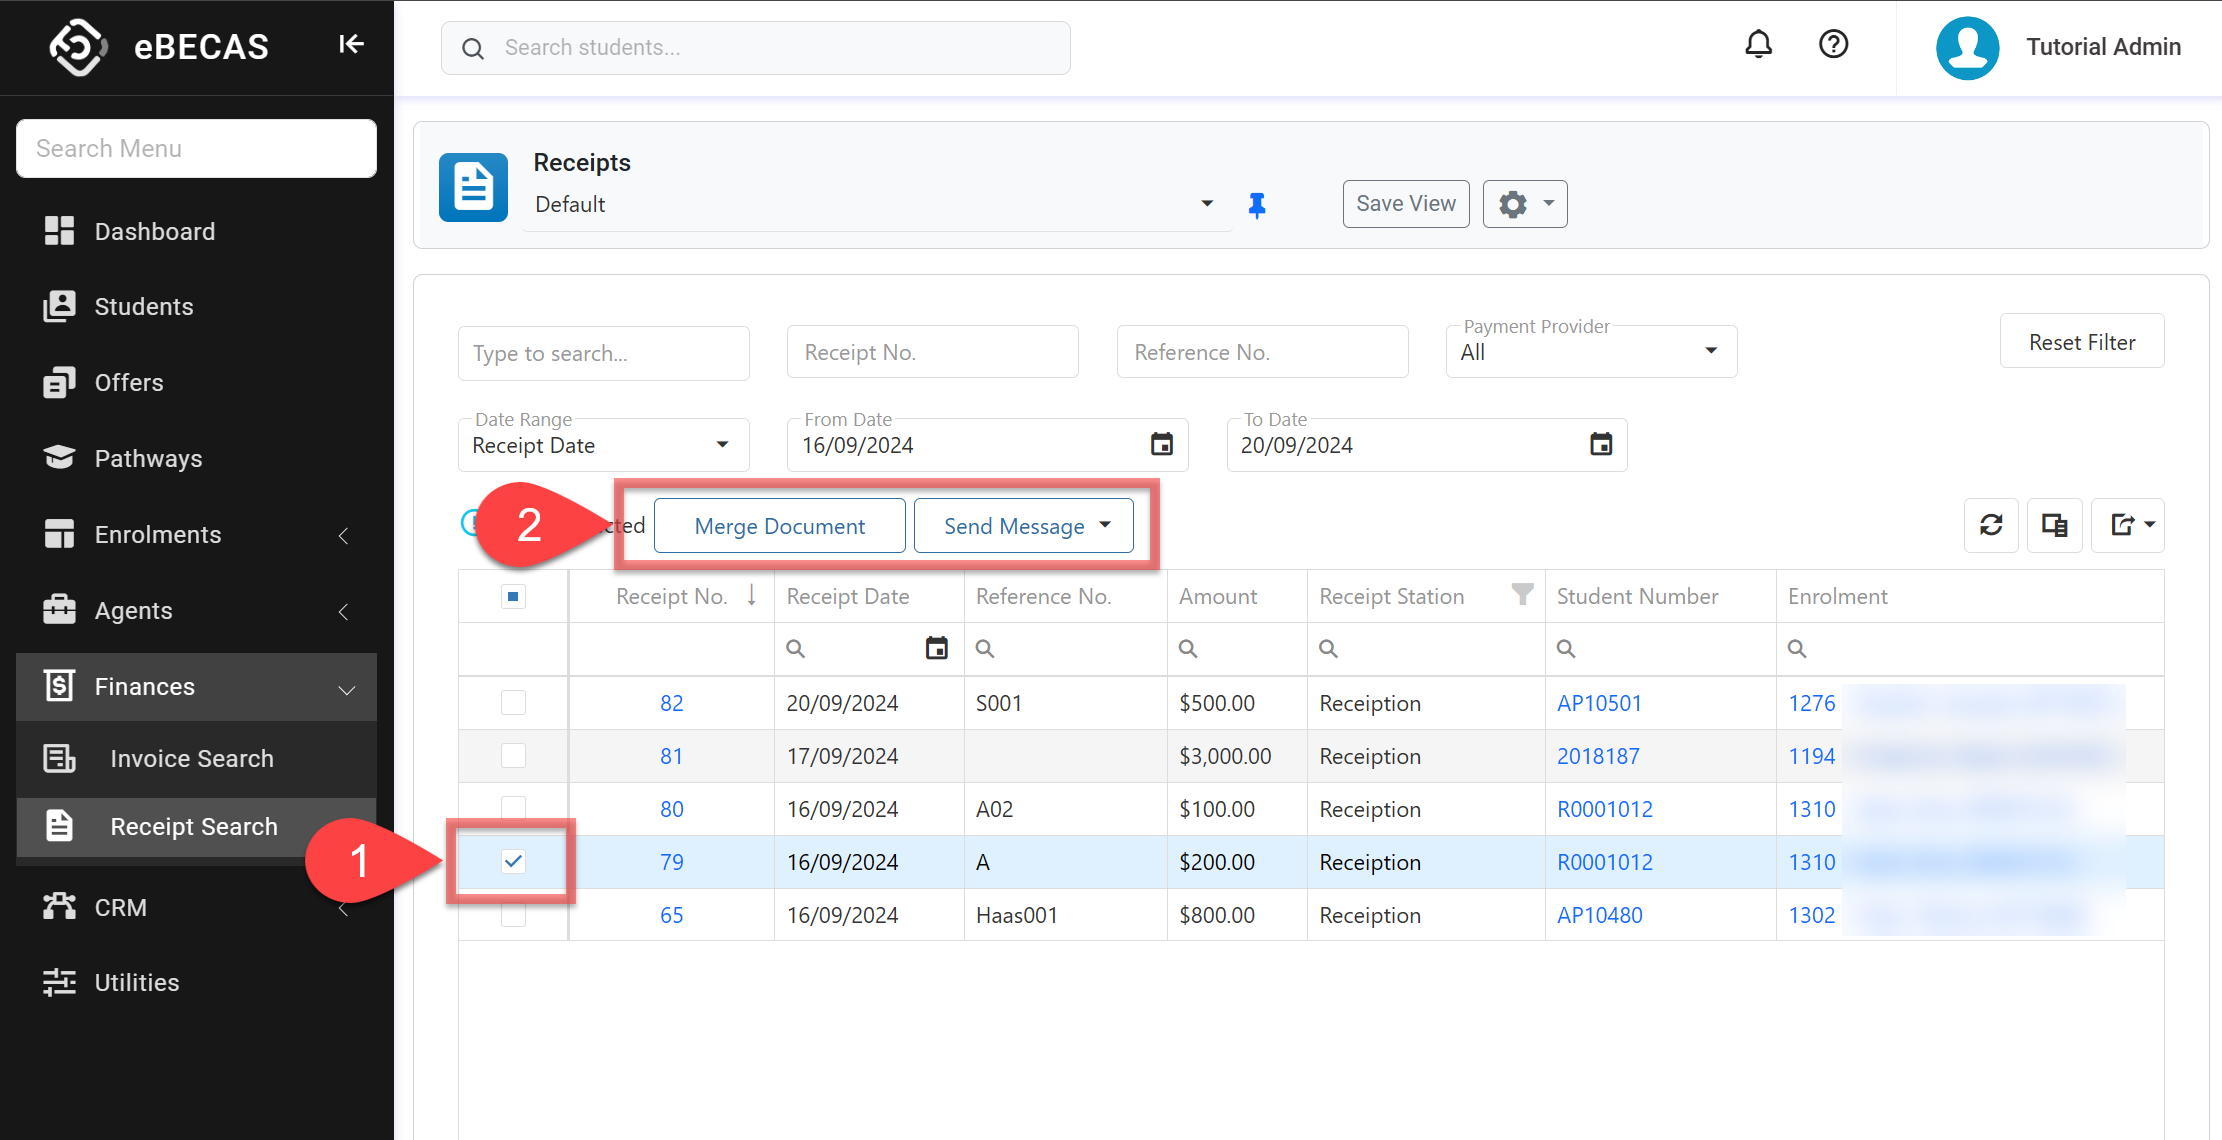The width and height of the screenshot is (2222, 1140).
Task: Click the Receipts document icon
Action: (x=473, y=187)
